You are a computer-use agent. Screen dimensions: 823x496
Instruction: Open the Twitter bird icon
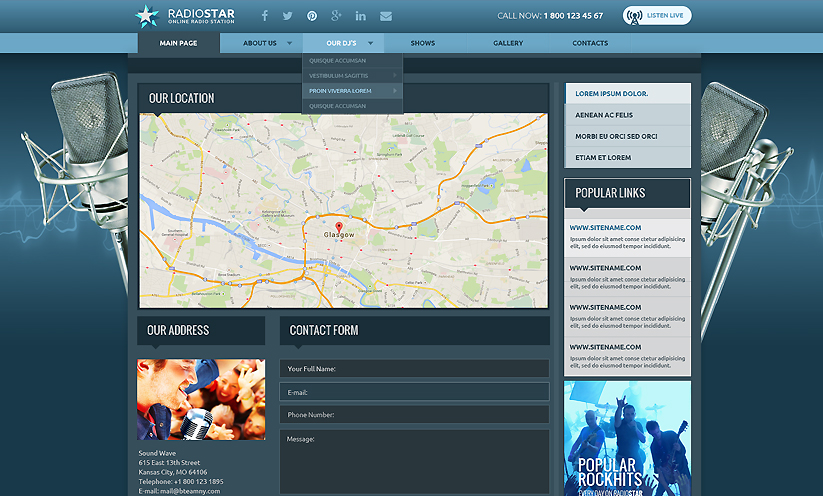click(288, 16)
